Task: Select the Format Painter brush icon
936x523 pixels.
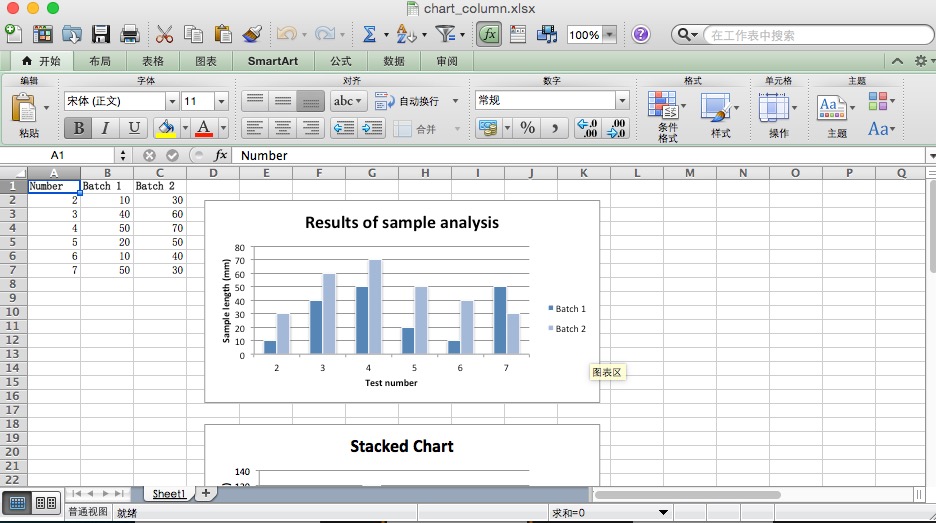Action: tap(252, 35)
